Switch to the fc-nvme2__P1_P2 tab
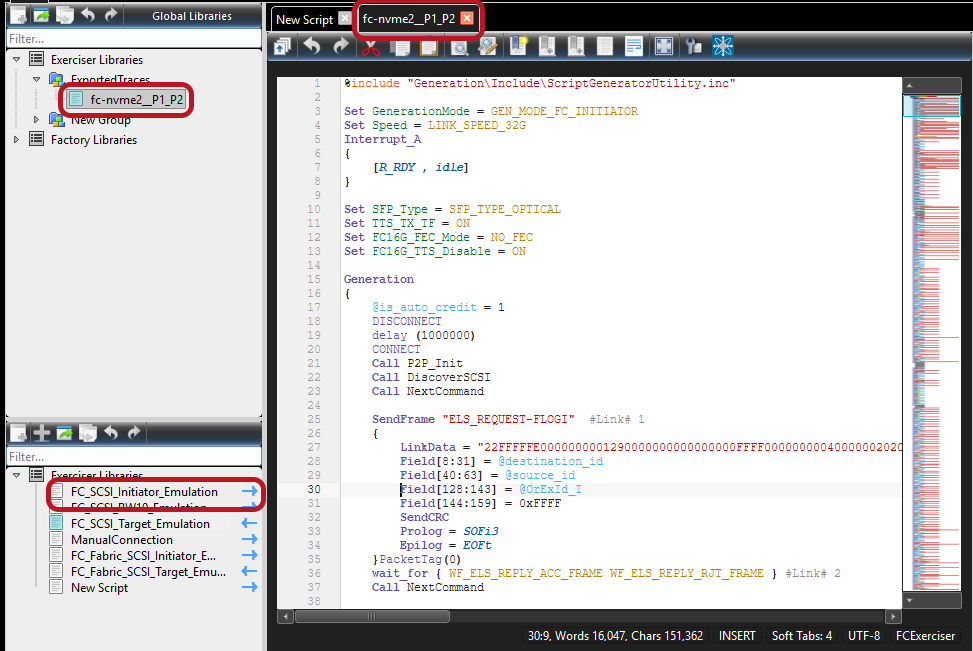Viewport: 973px width, 651px height. point(409,19)
